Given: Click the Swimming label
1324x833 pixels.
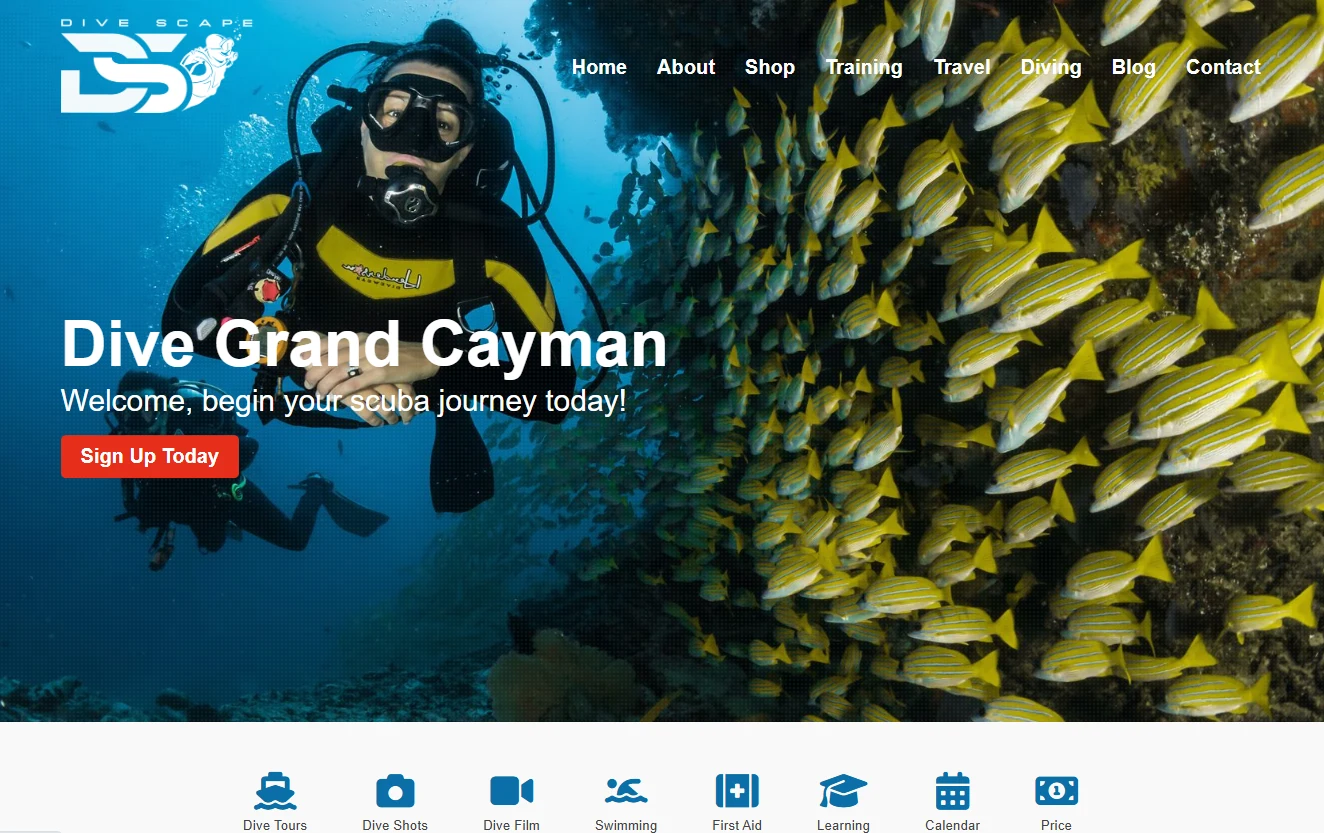Looking at the screenshot, I should point(626,825).
